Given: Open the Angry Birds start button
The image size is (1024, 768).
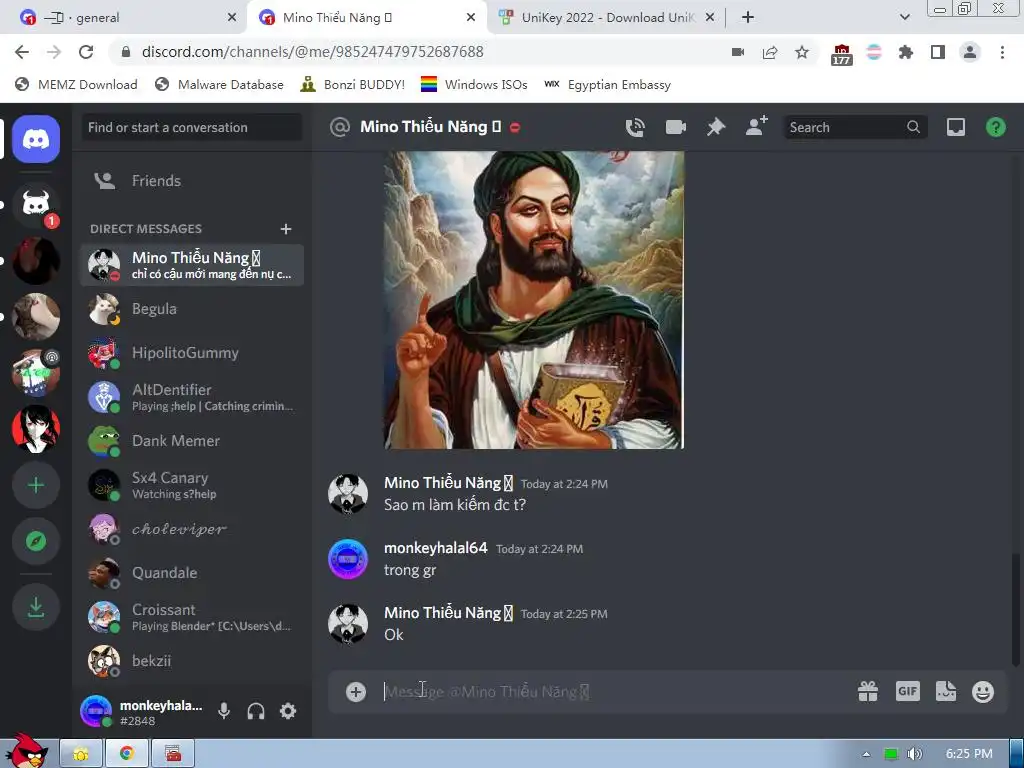Looking at the screenshot, I should 25,752.
